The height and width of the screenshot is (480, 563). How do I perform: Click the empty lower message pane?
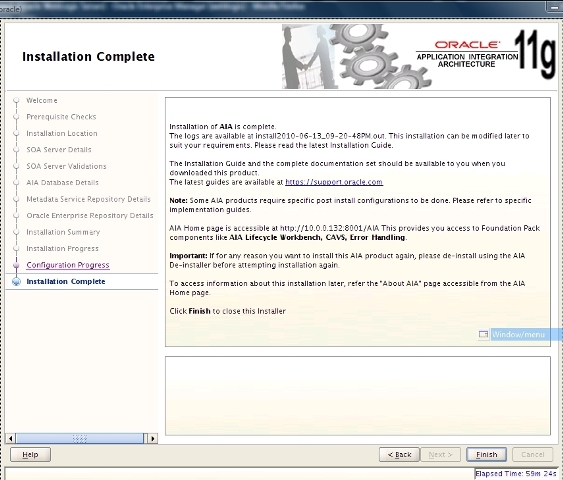358,396
